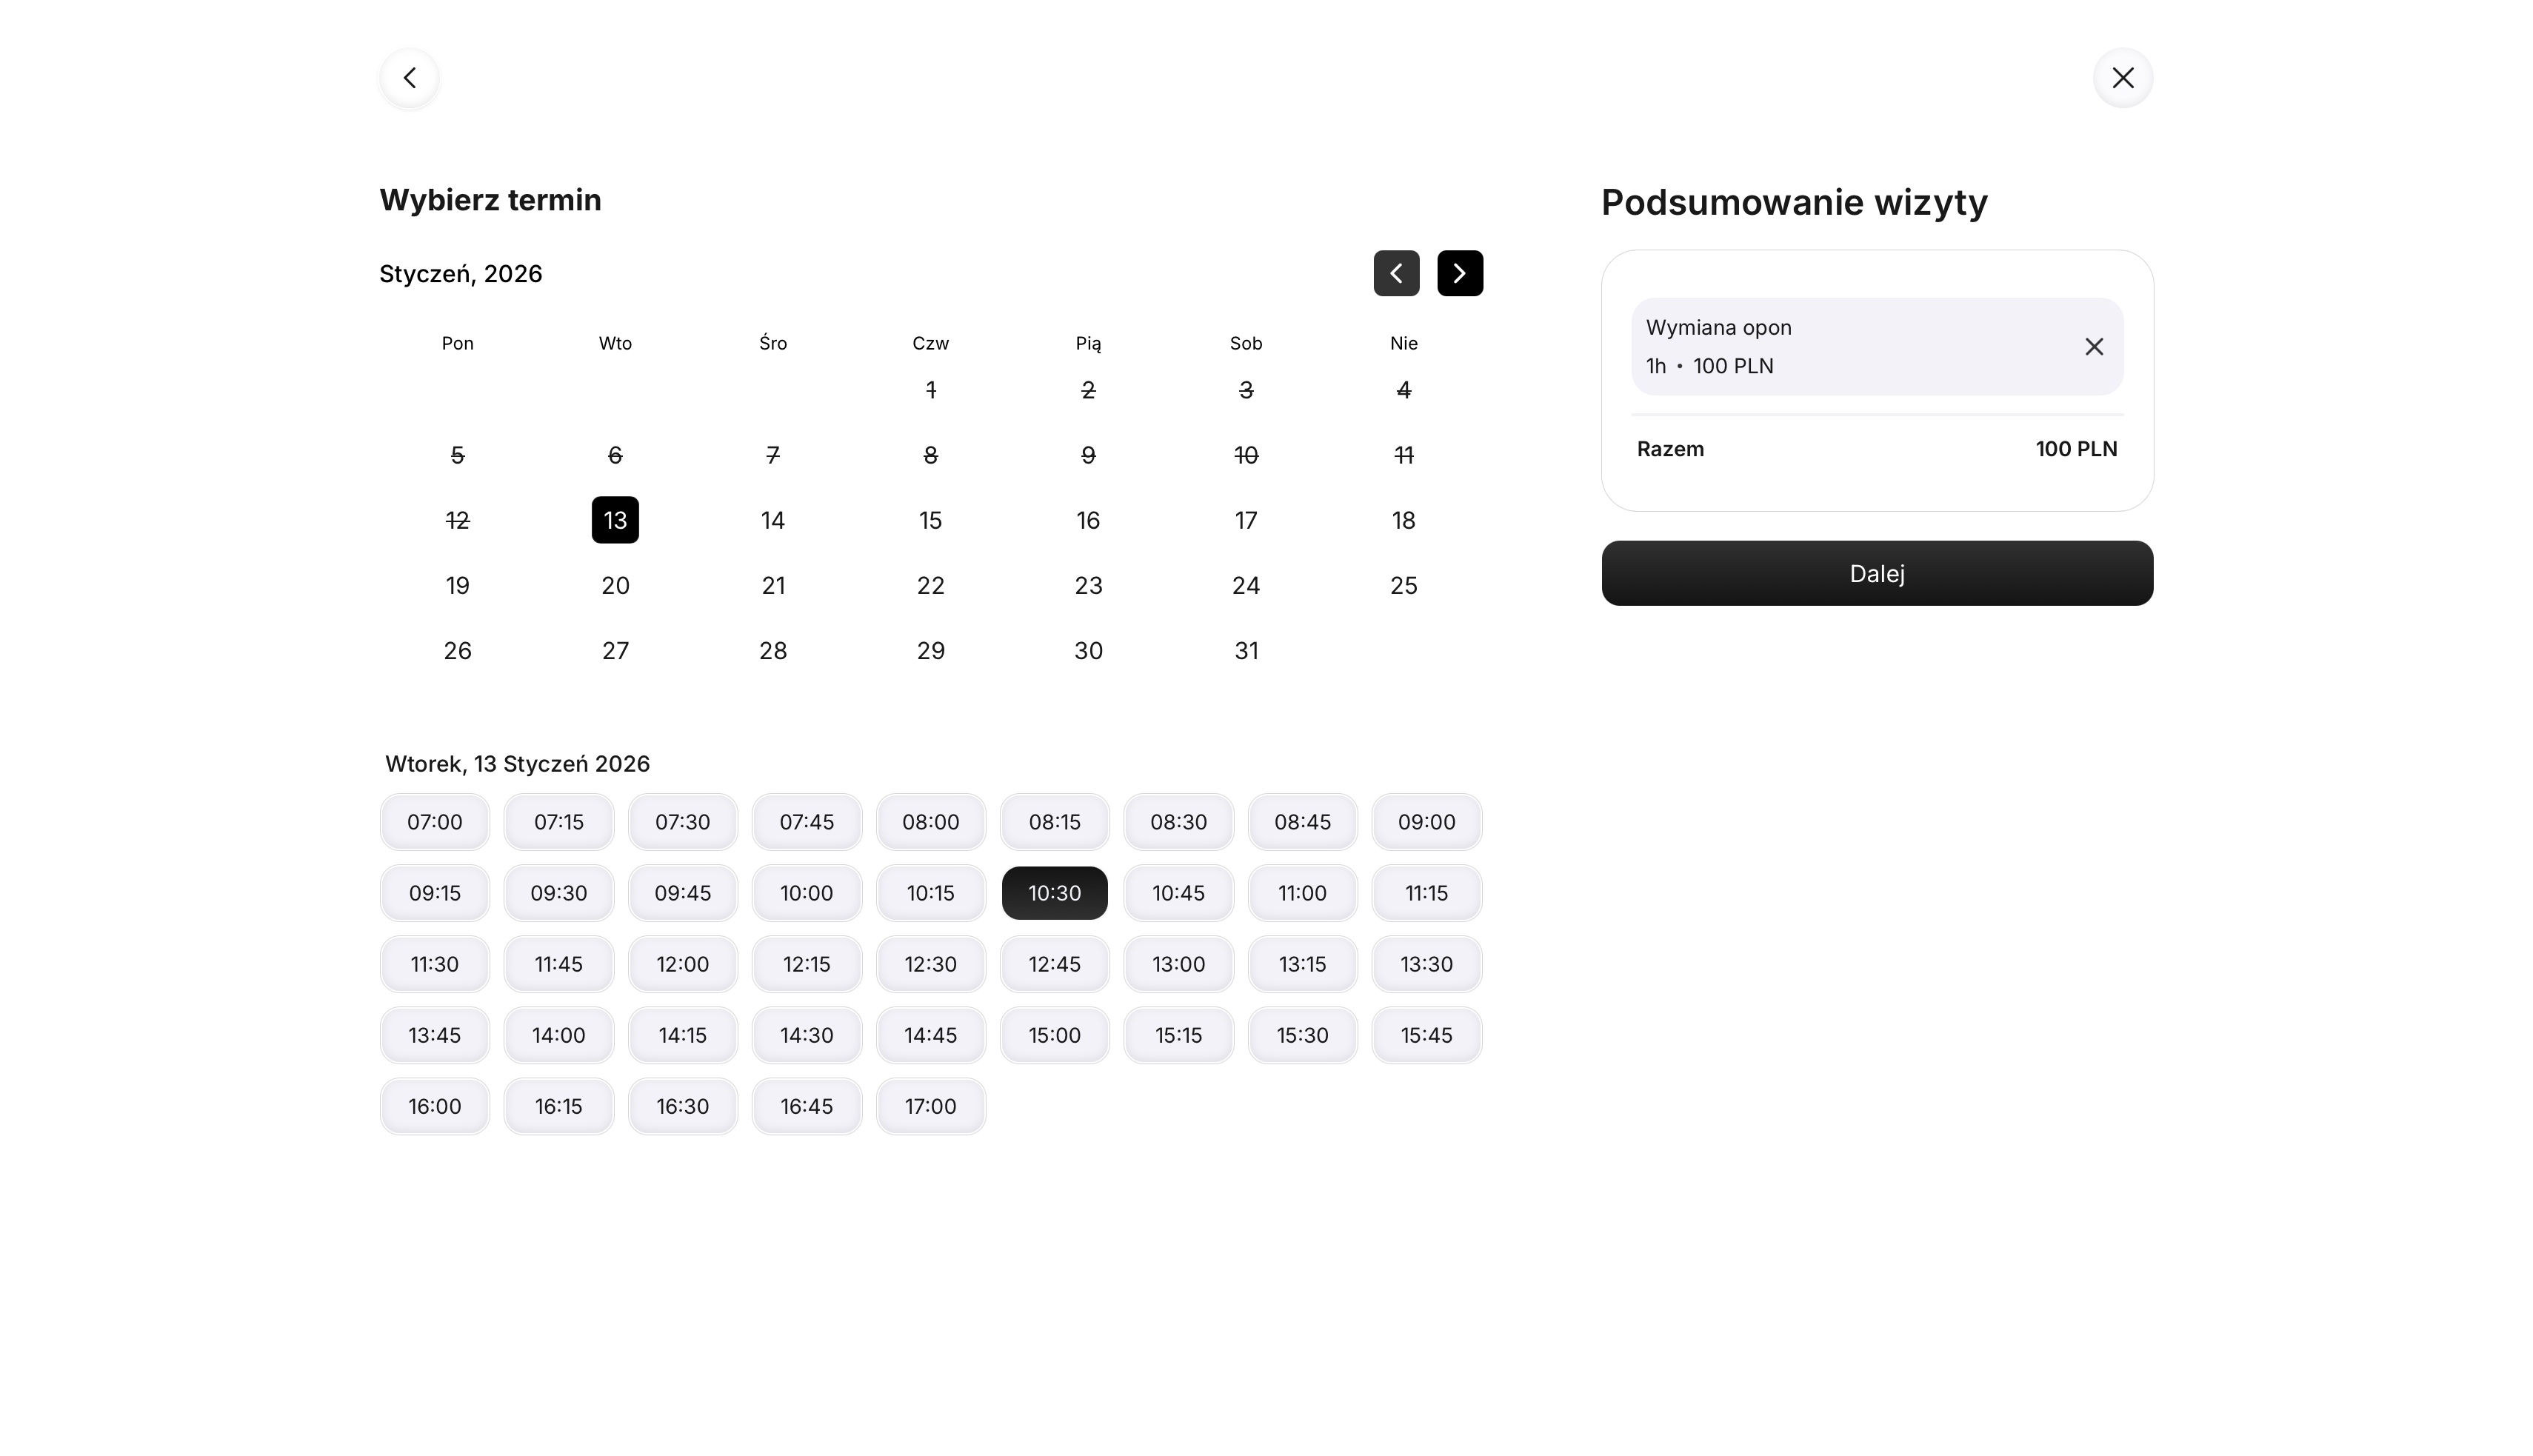The width and height of the screenshot is (2533, 1456).
Task: Choose the 16:45 time slot
Action: tap(806, 1106)
